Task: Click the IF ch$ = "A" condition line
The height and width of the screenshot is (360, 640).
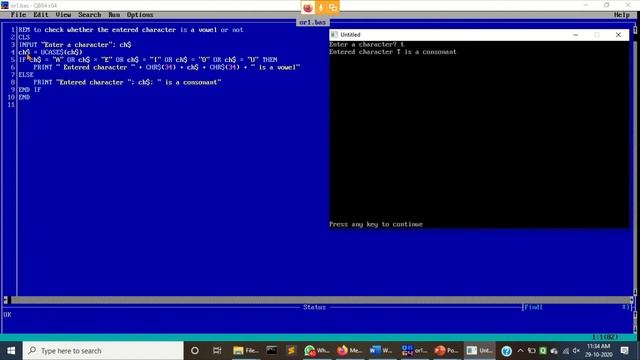Action: pyautogui.click(x=148, y=60)
